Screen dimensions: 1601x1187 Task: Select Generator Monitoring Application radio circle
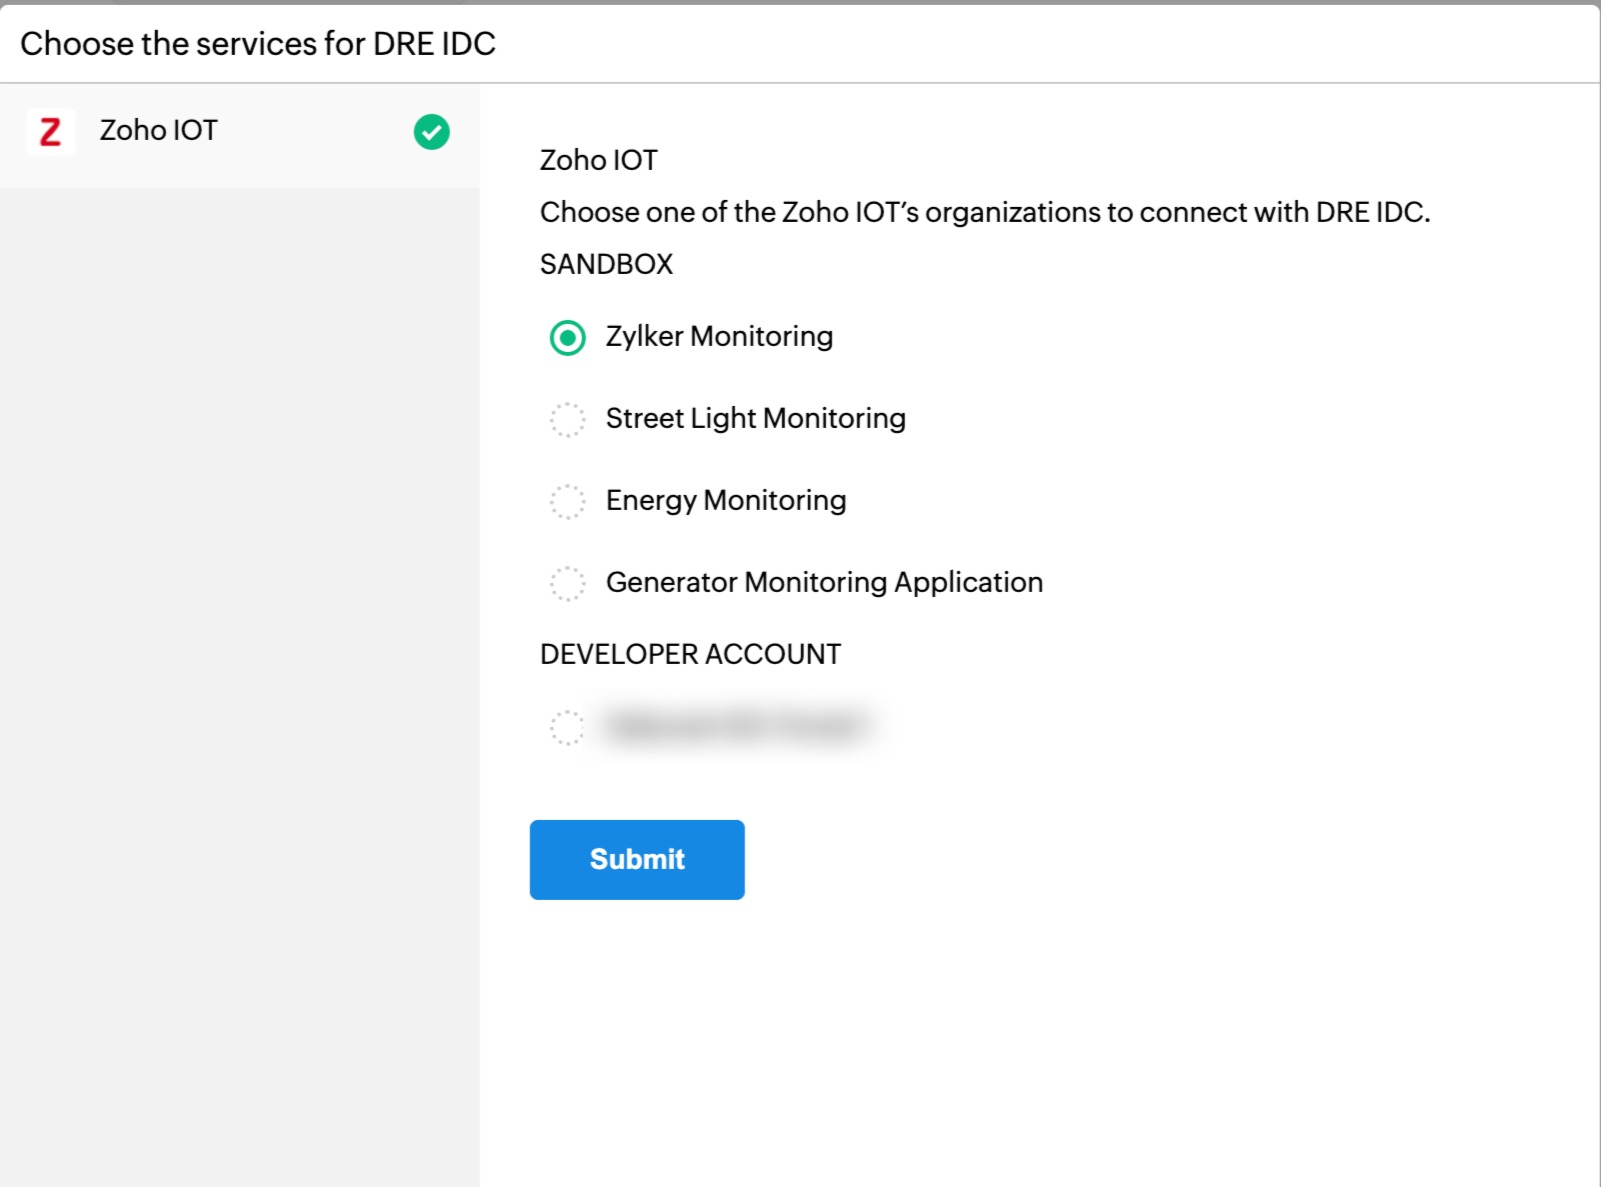point(567,584)
